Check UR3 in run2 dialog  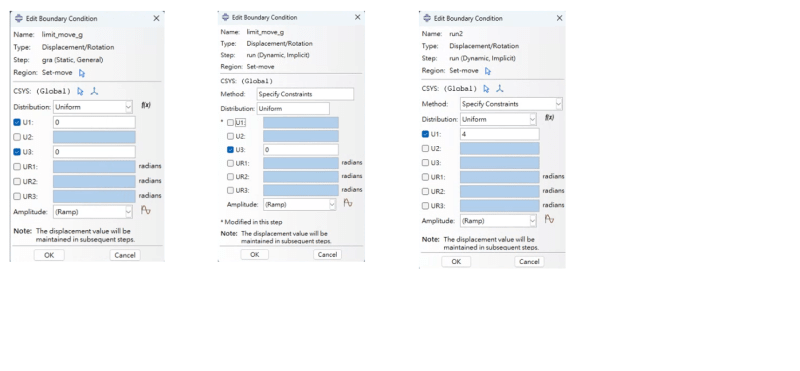(426, 206)
